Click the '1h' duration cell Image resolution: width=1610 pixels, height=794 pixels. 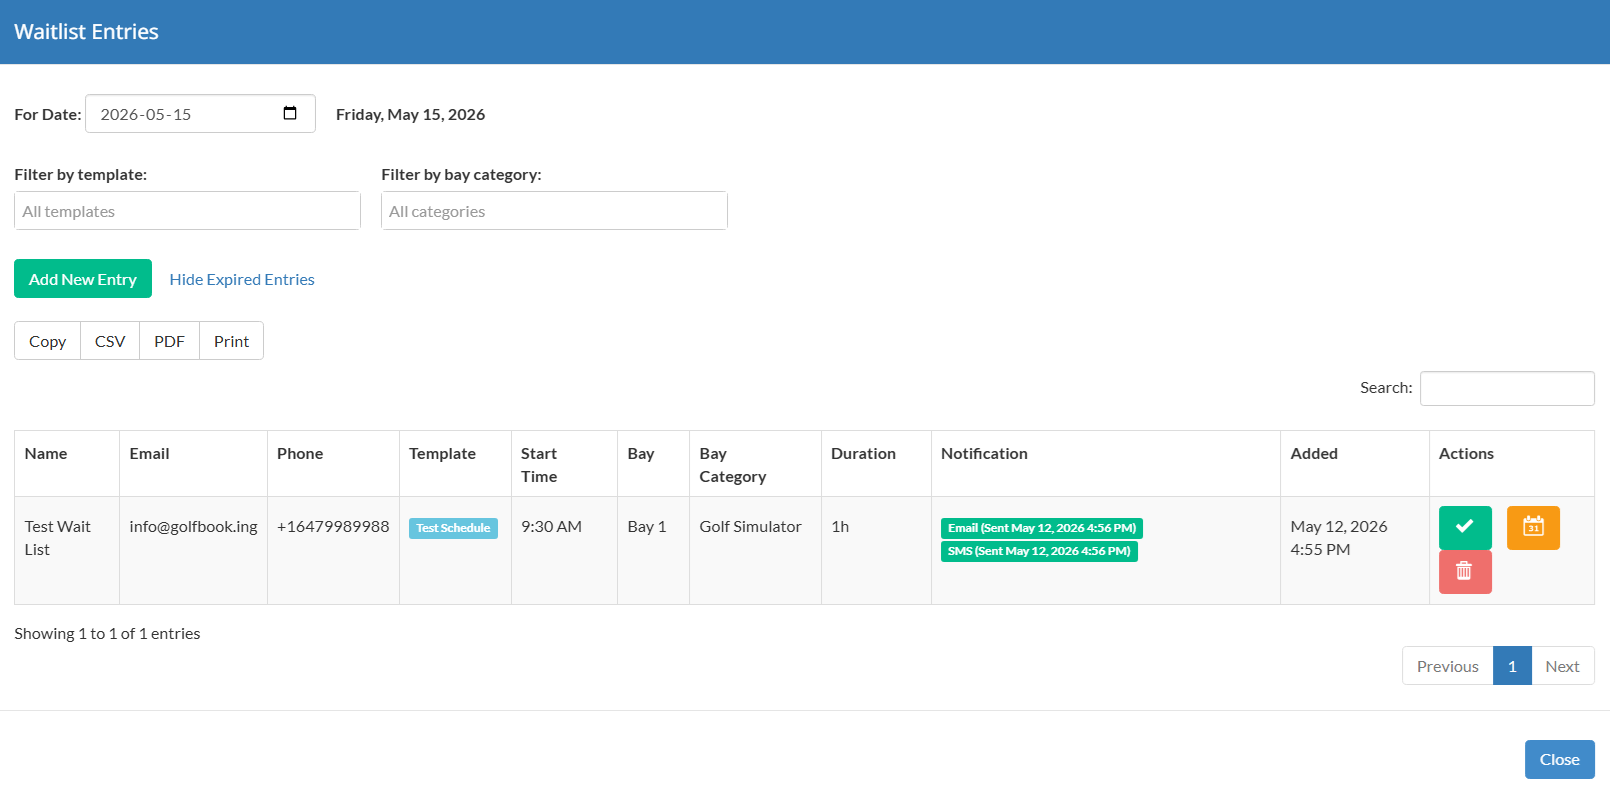coord(876,550)
